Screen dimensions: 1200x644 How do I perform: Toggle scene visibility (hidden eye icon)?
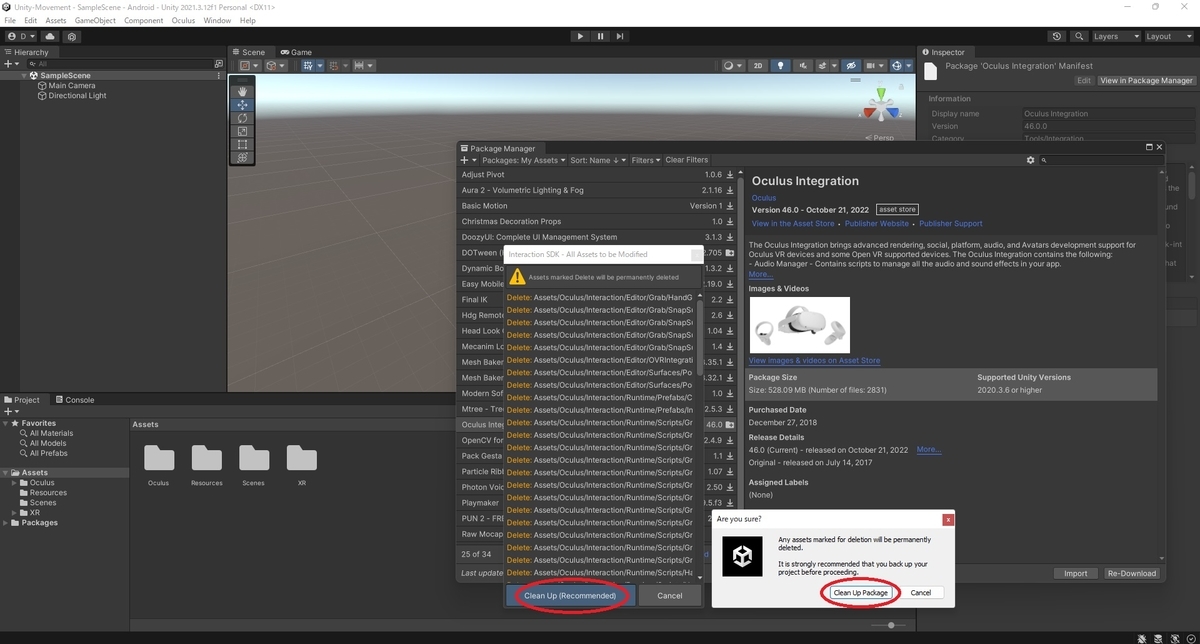coord(851,66)
